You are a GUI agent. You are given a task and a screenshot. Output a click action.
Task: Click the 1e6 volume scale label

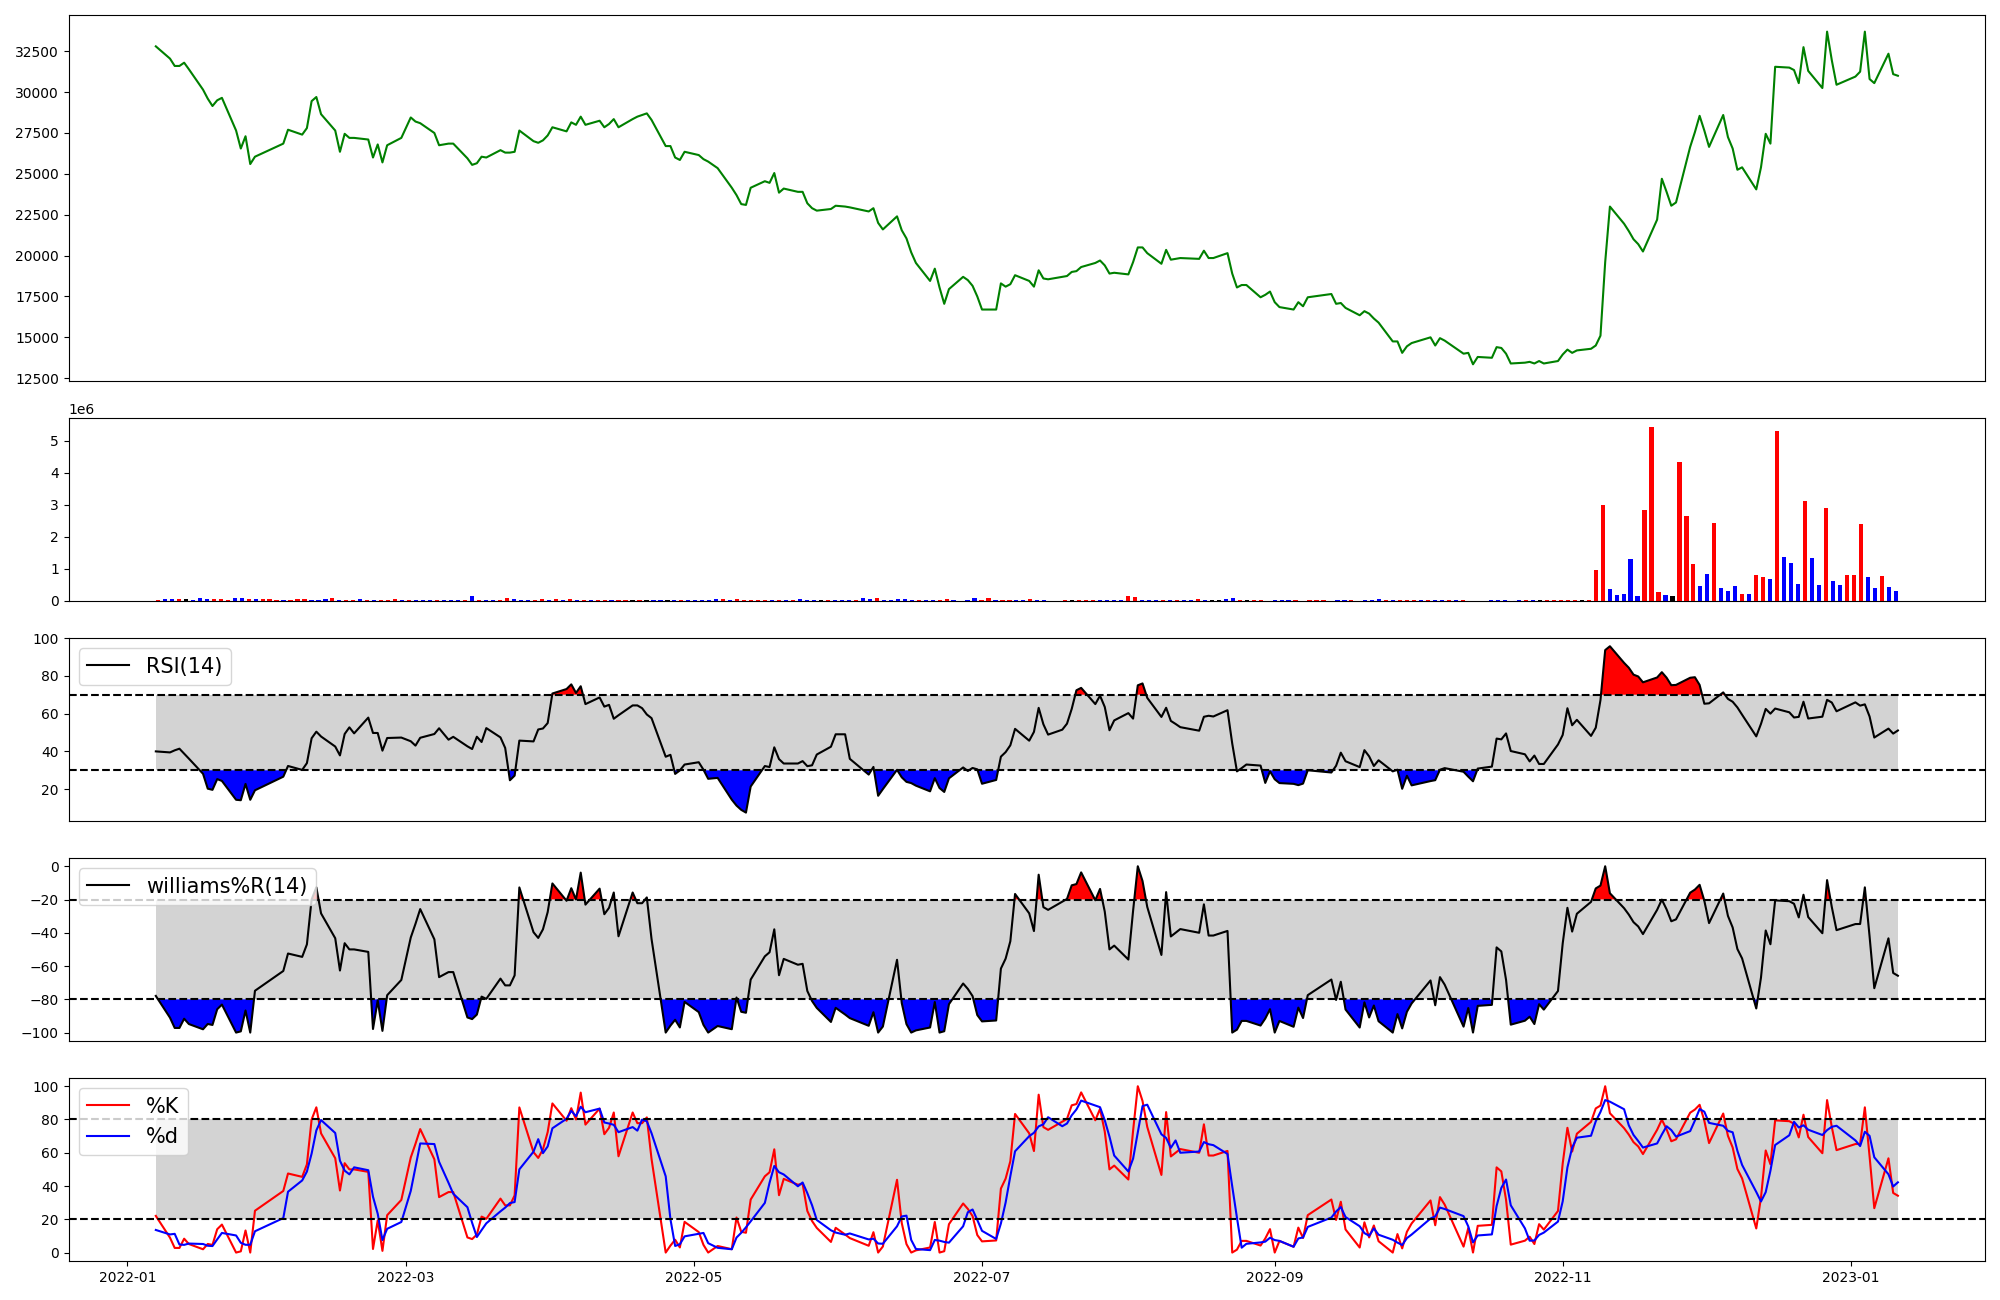[x=81, y=410]
